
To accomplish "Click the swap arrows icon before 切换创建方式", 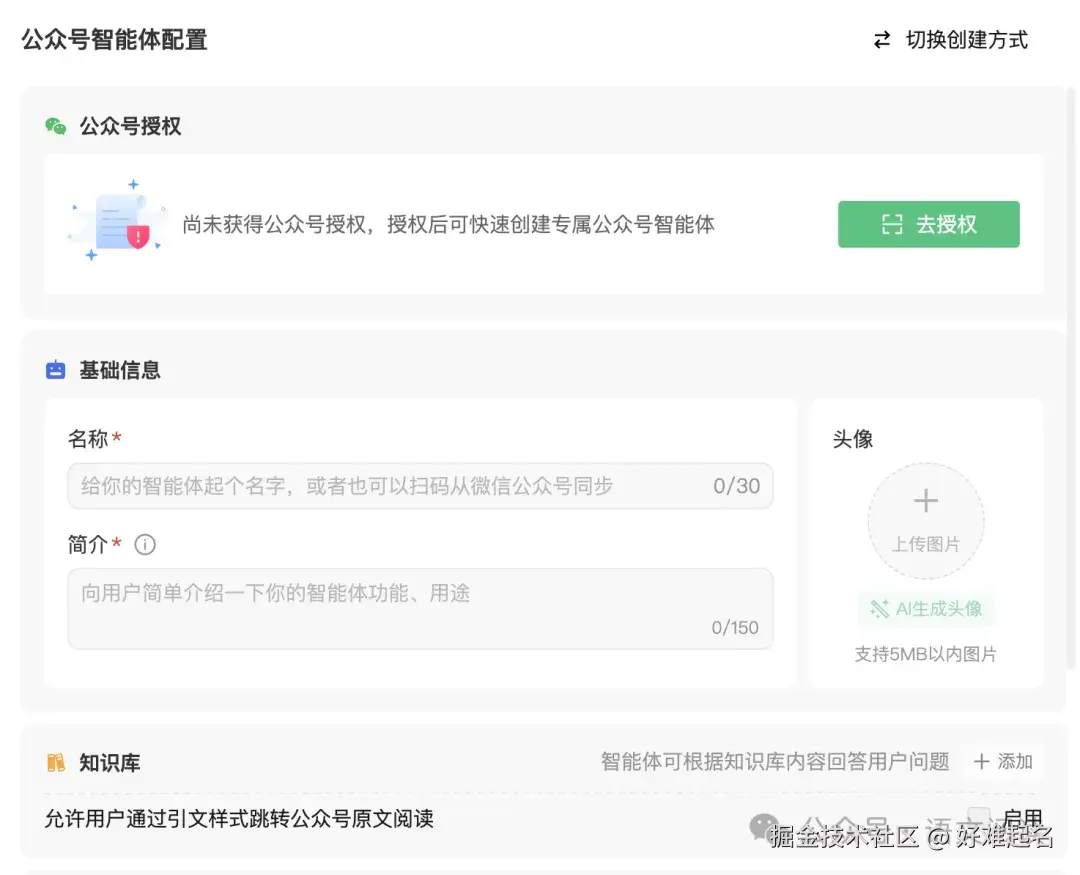I will pos(881,40).
